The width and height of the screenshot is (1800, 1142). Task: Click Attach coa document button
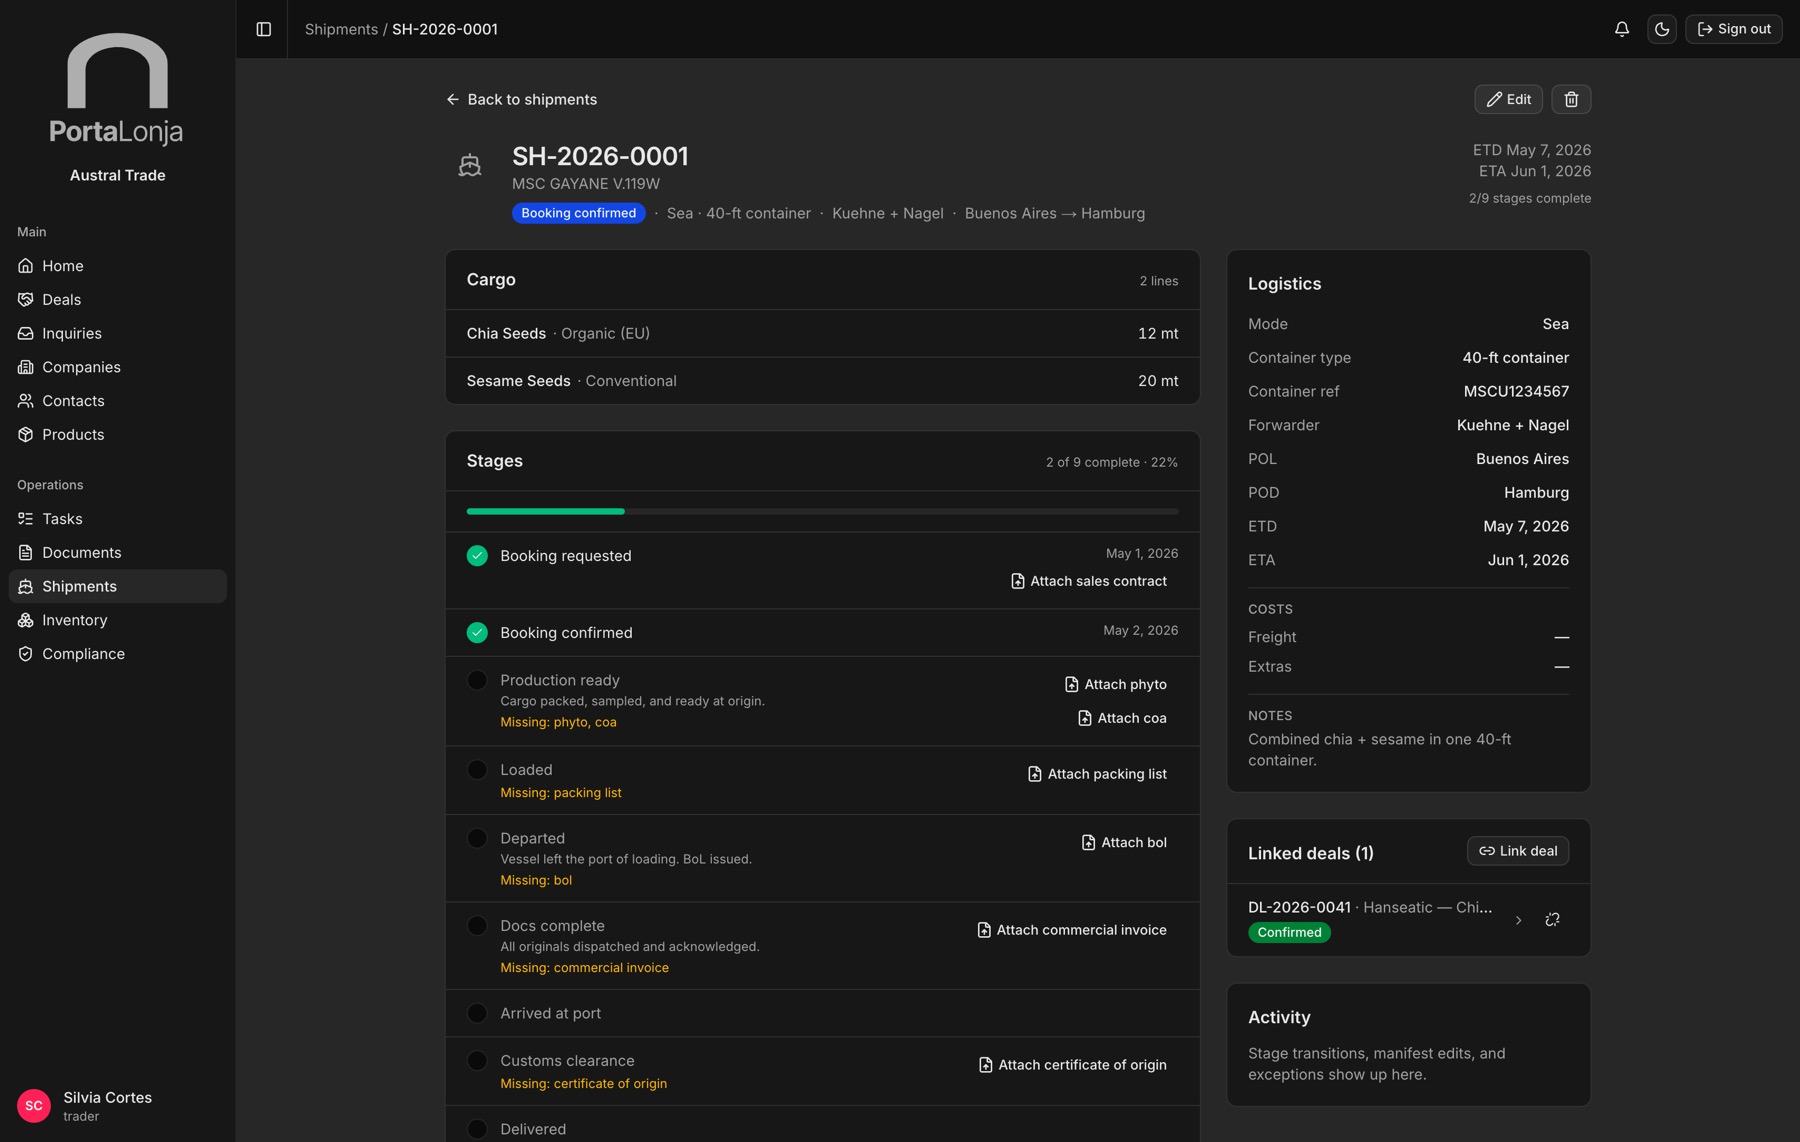coord(1122,718)
